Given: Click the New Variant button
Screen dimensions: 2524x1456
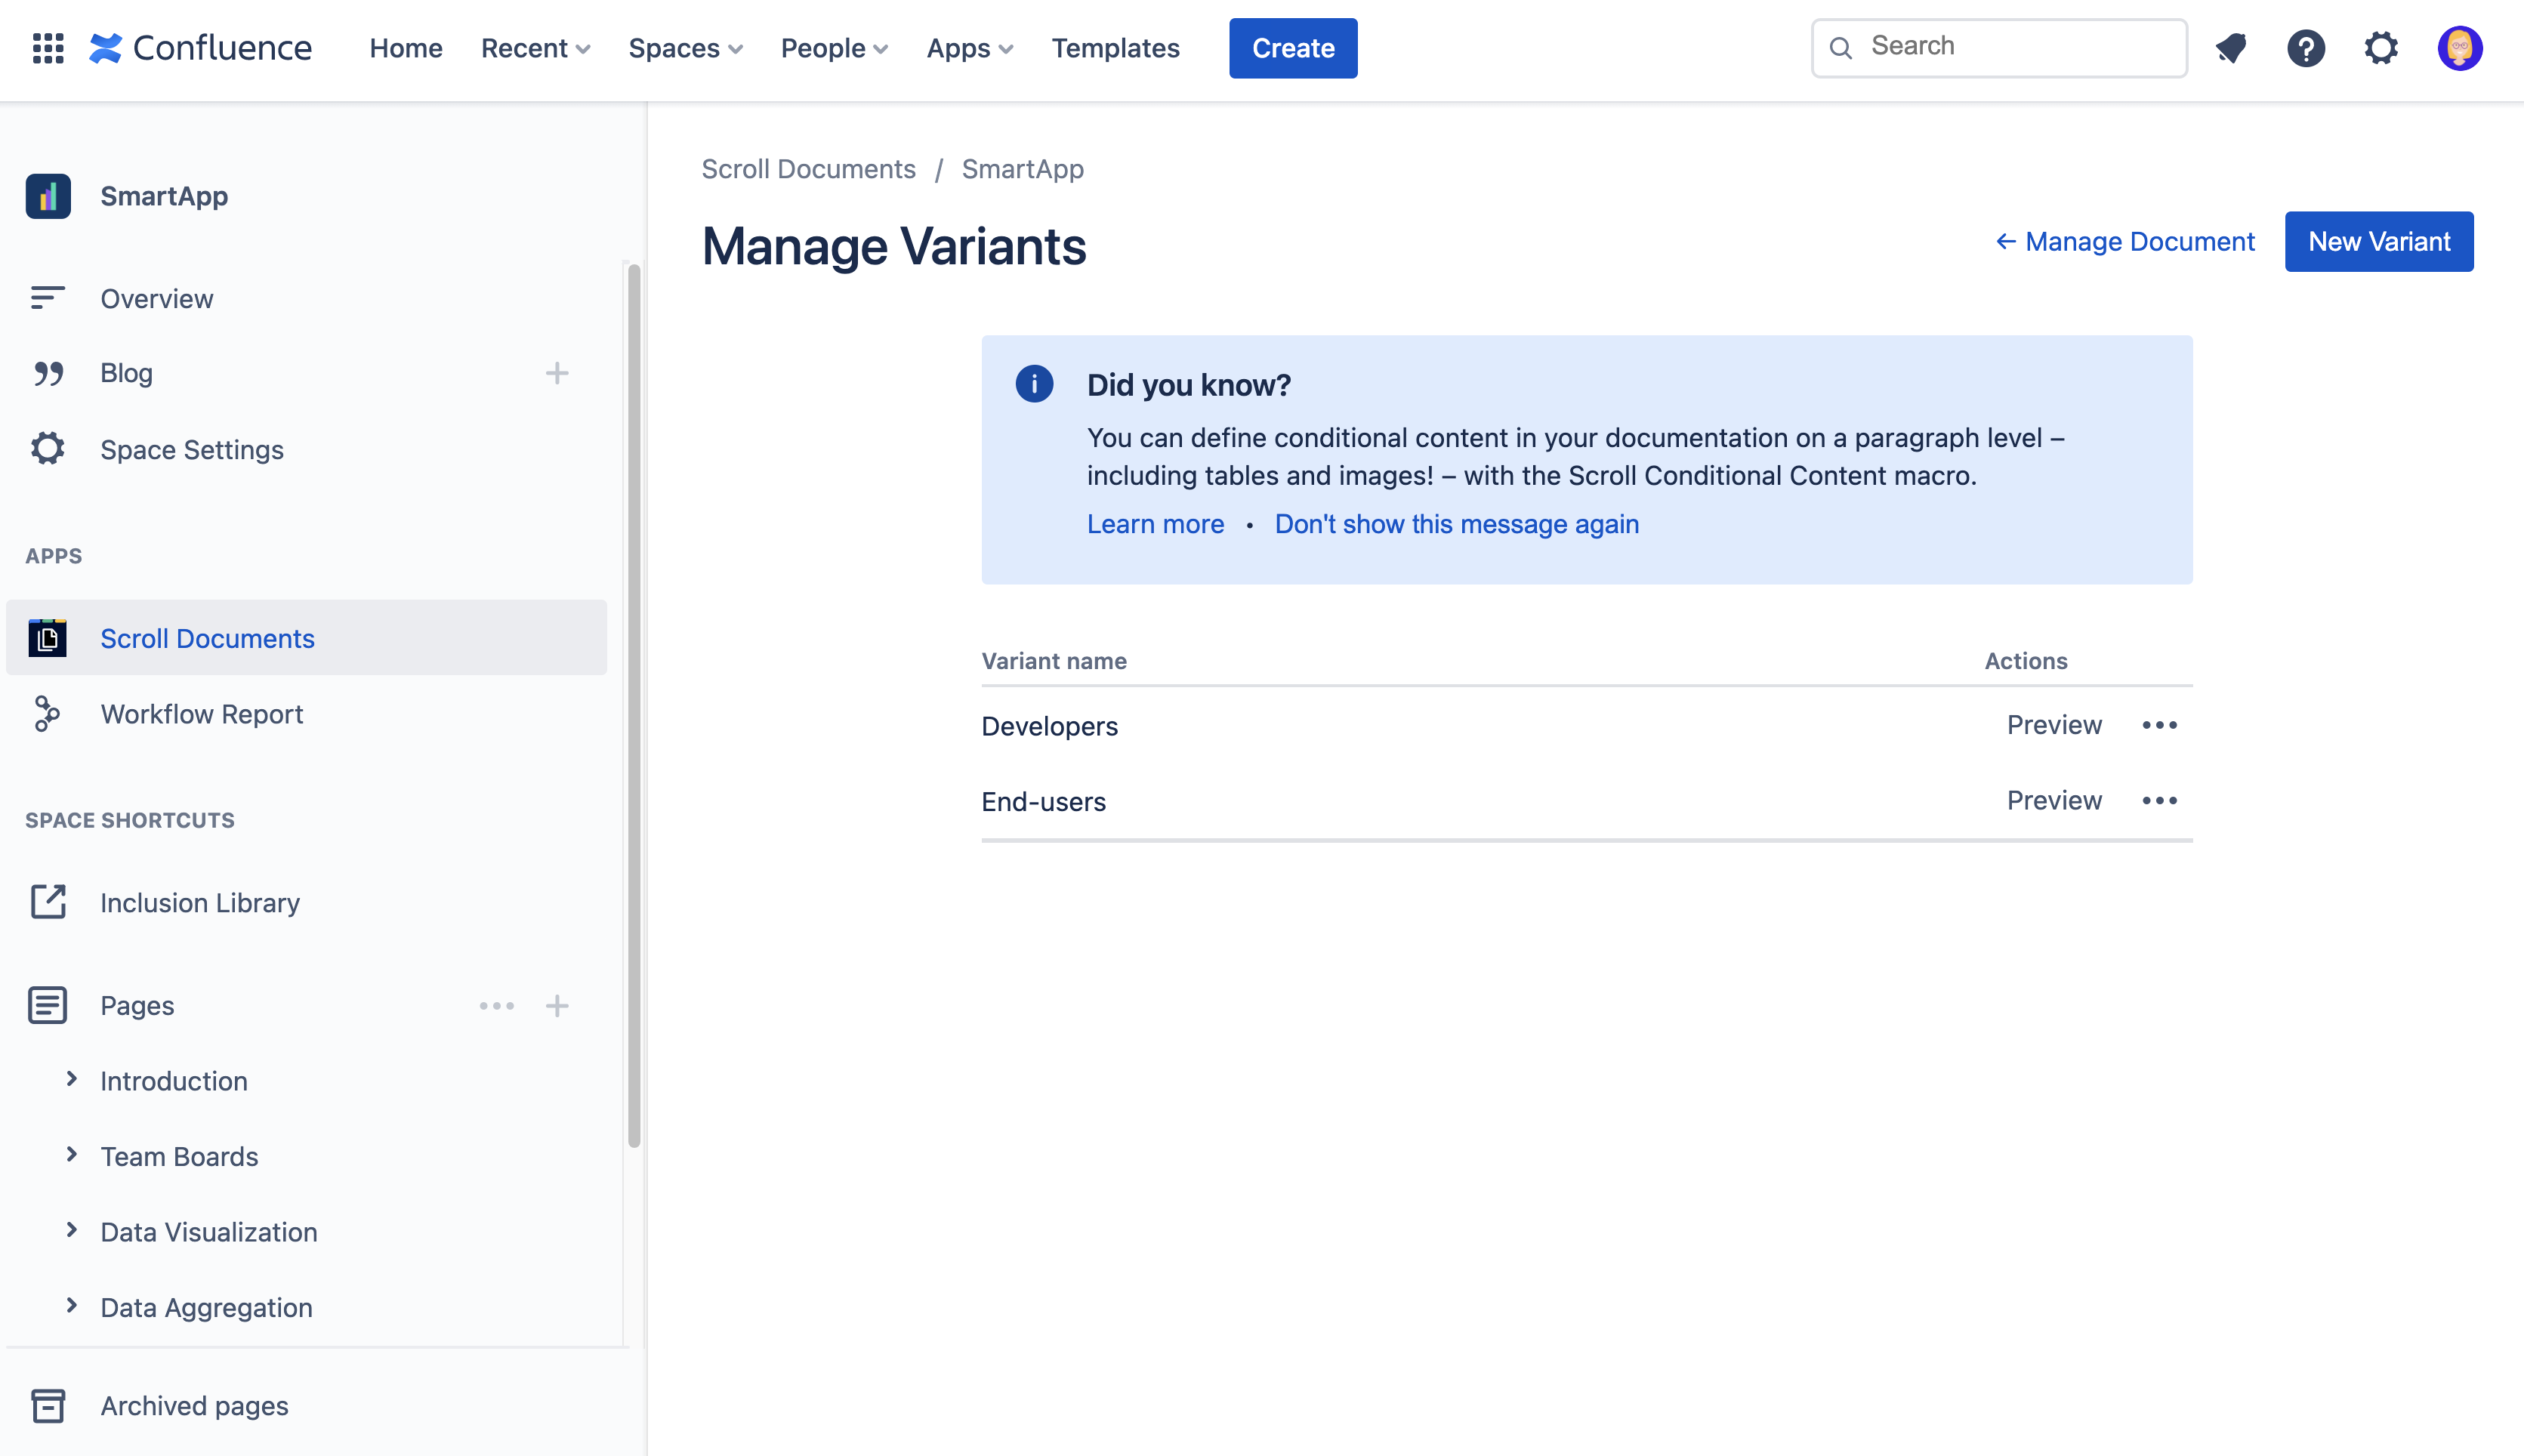Looking at the screenshot, I should pos(2378,241).
